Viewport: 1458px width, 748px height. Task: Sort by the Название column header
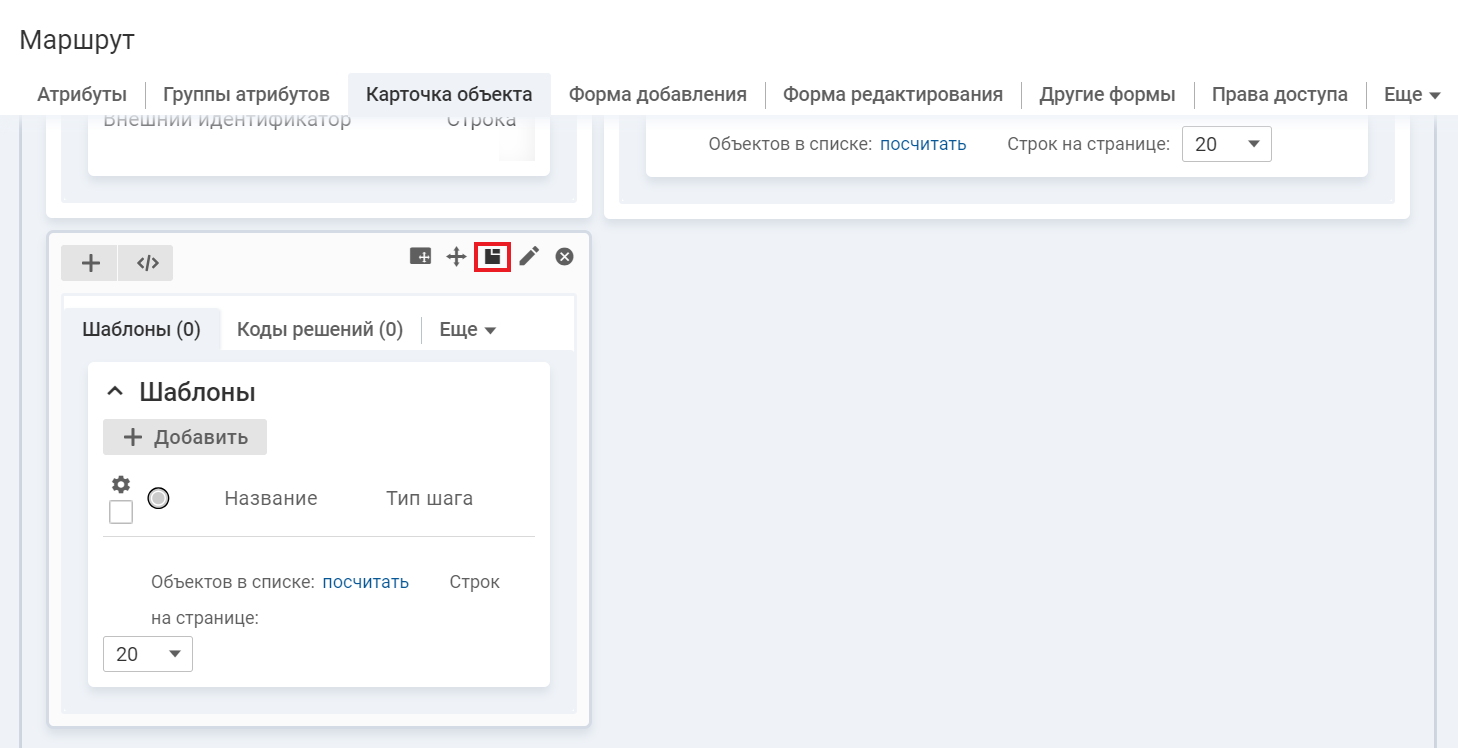tap(270, 498)
